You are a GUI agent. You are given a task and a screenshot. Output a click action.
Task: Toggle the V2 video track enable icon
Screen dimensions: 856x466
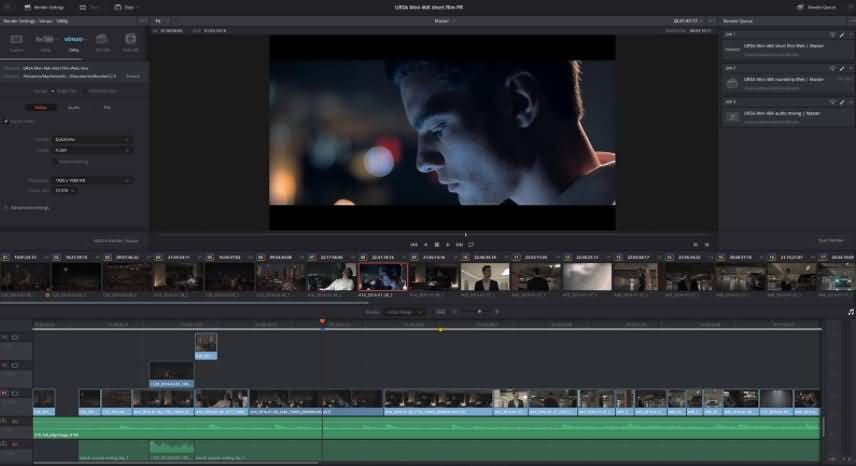tap(15, 366)
